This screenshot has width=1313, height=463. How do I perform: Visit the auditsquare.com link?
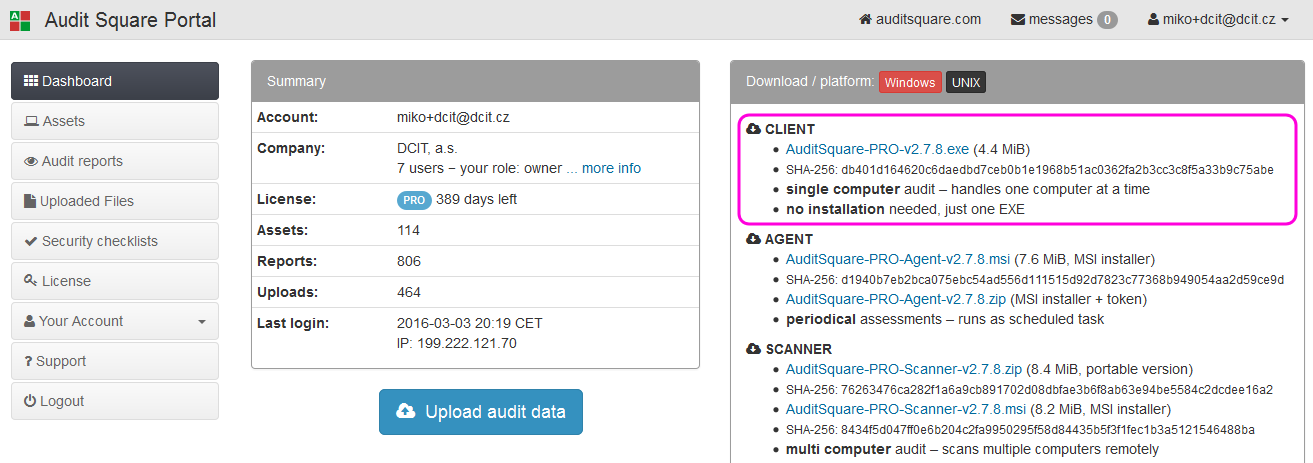coord(920,19)
